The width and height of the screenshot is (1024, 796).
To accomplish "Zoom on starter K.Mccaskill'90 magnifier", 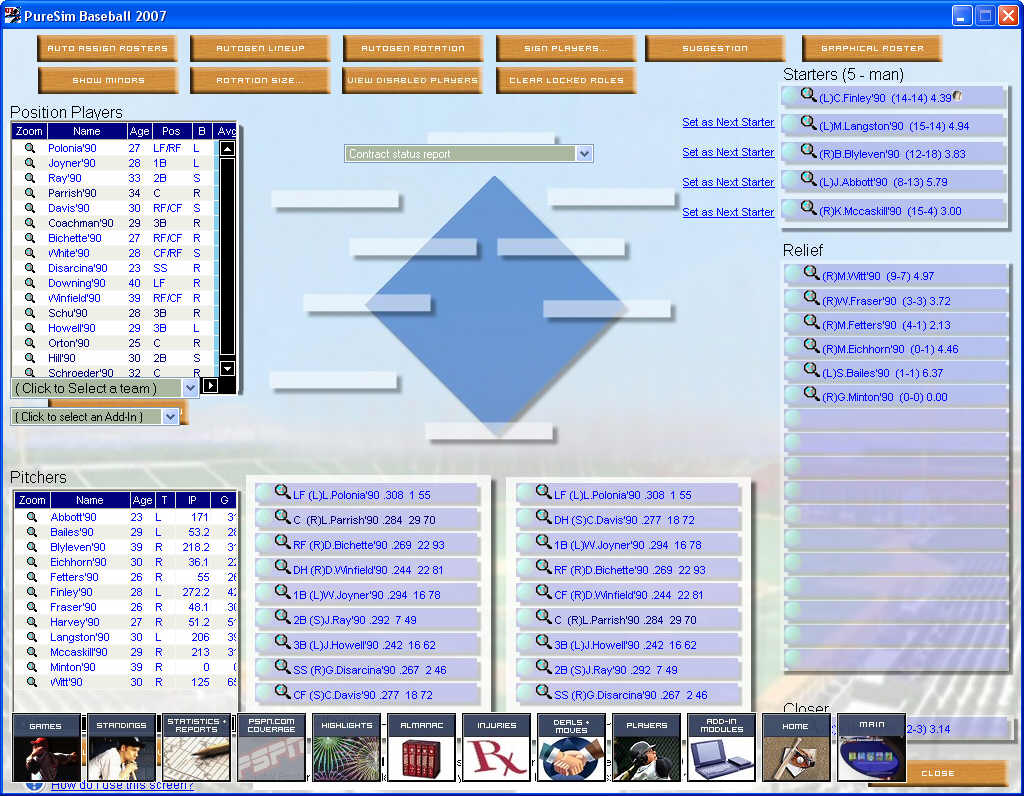I will 808,208.
